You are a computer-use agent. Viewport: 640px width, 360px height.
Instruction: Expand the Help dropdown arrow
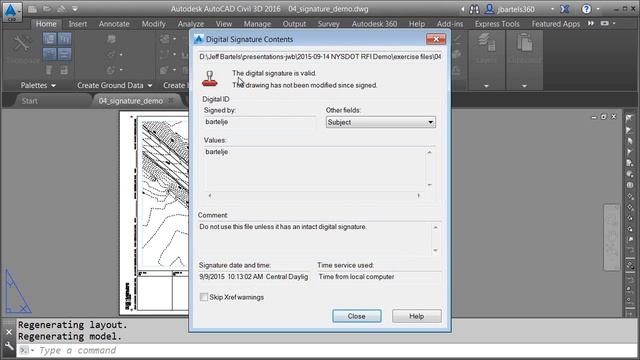click(x=598, y=9)
